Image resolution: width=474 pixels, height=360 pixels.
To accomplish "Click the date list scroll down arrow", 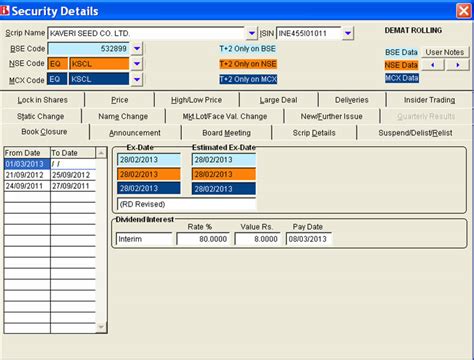I will coord(101,327).
